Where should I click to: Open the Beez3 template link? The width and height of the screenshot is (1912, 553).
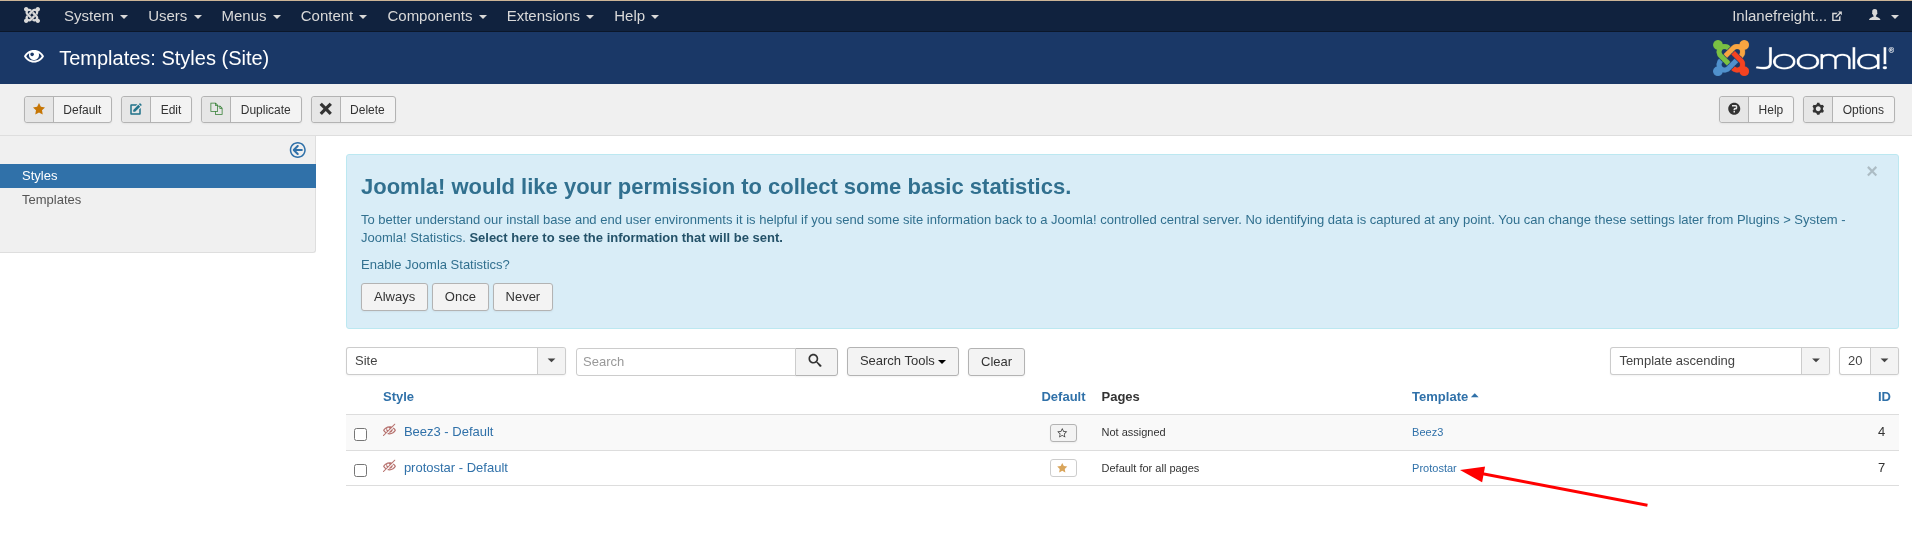[x=1427, y=432]
